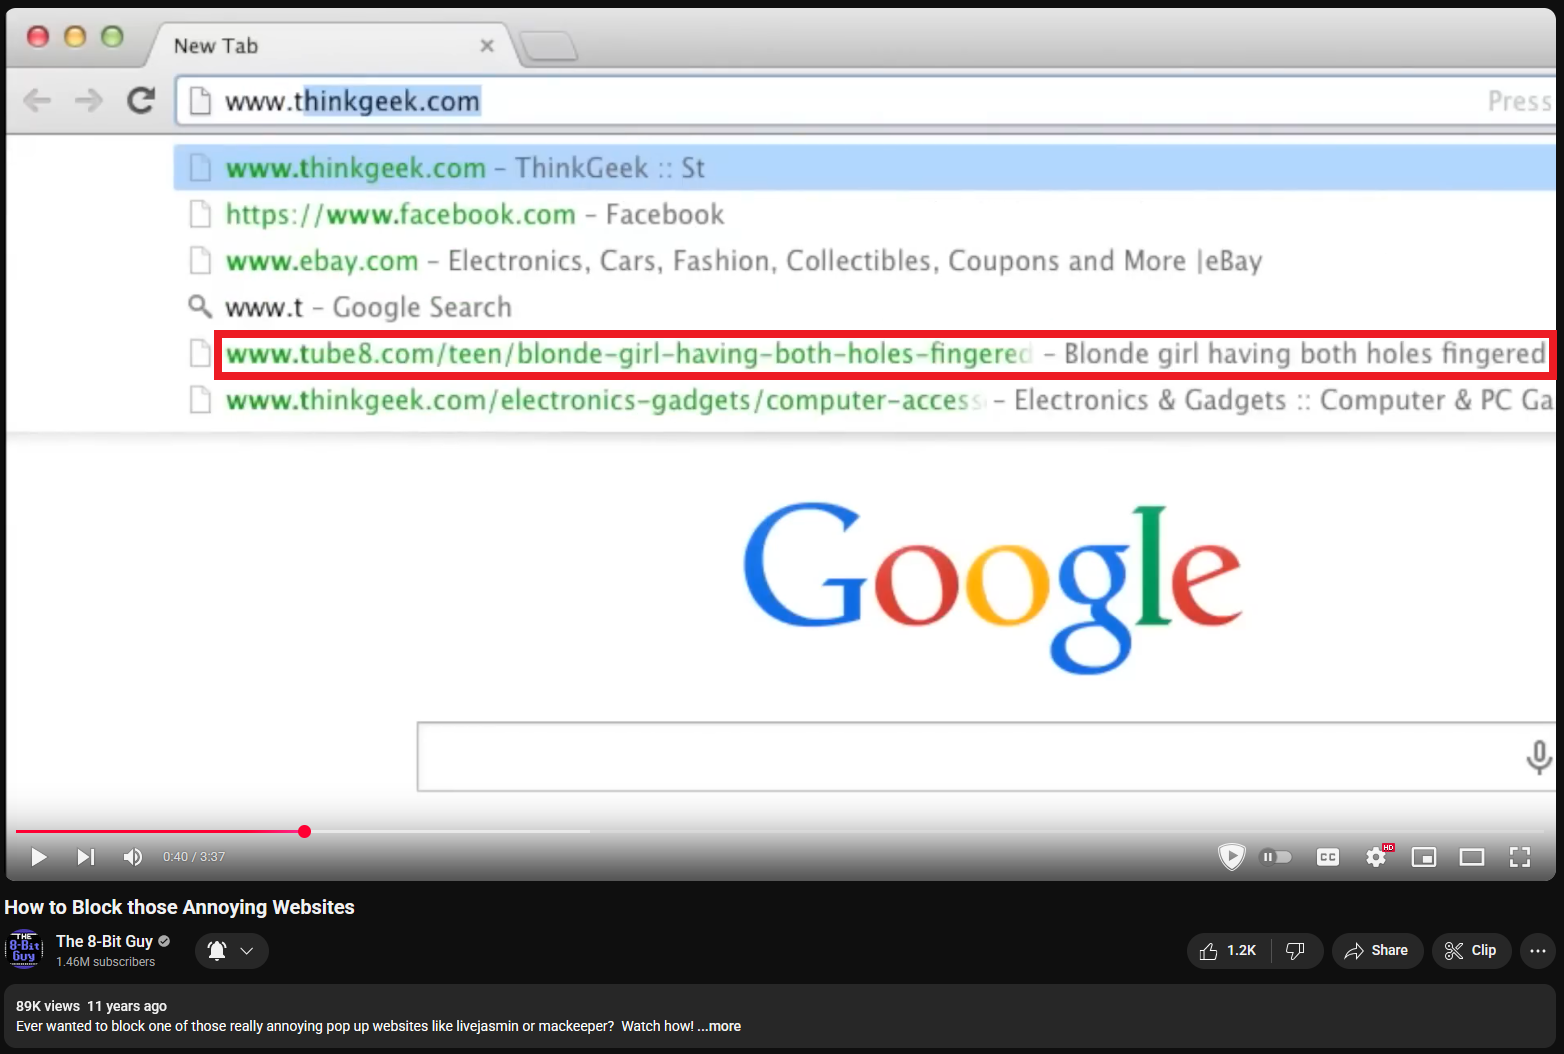The width and height of the screenshot is (1564, 1054).
Task: Play the YouTube video
Action: [x=39, y=857]
